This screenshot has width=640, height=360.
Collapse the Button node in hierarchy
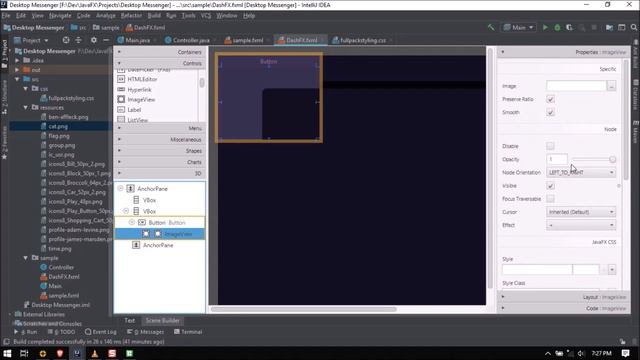[x=131, y=222]
